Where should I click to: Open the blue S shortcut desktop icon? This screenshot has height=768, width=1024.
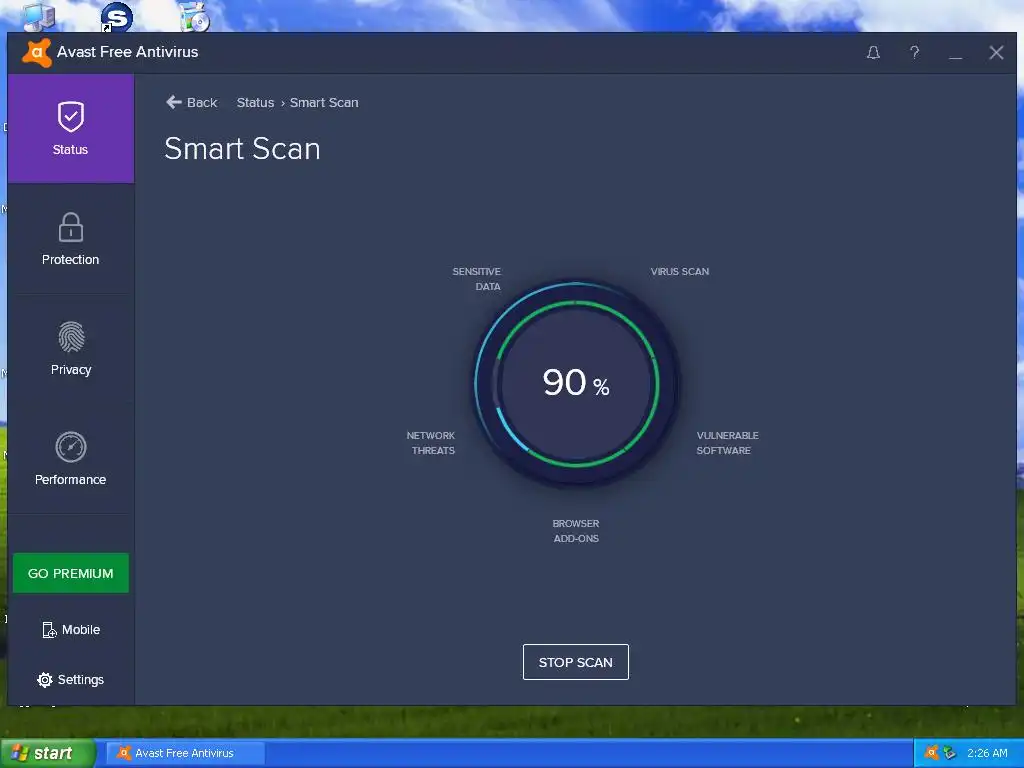point(117,16)
